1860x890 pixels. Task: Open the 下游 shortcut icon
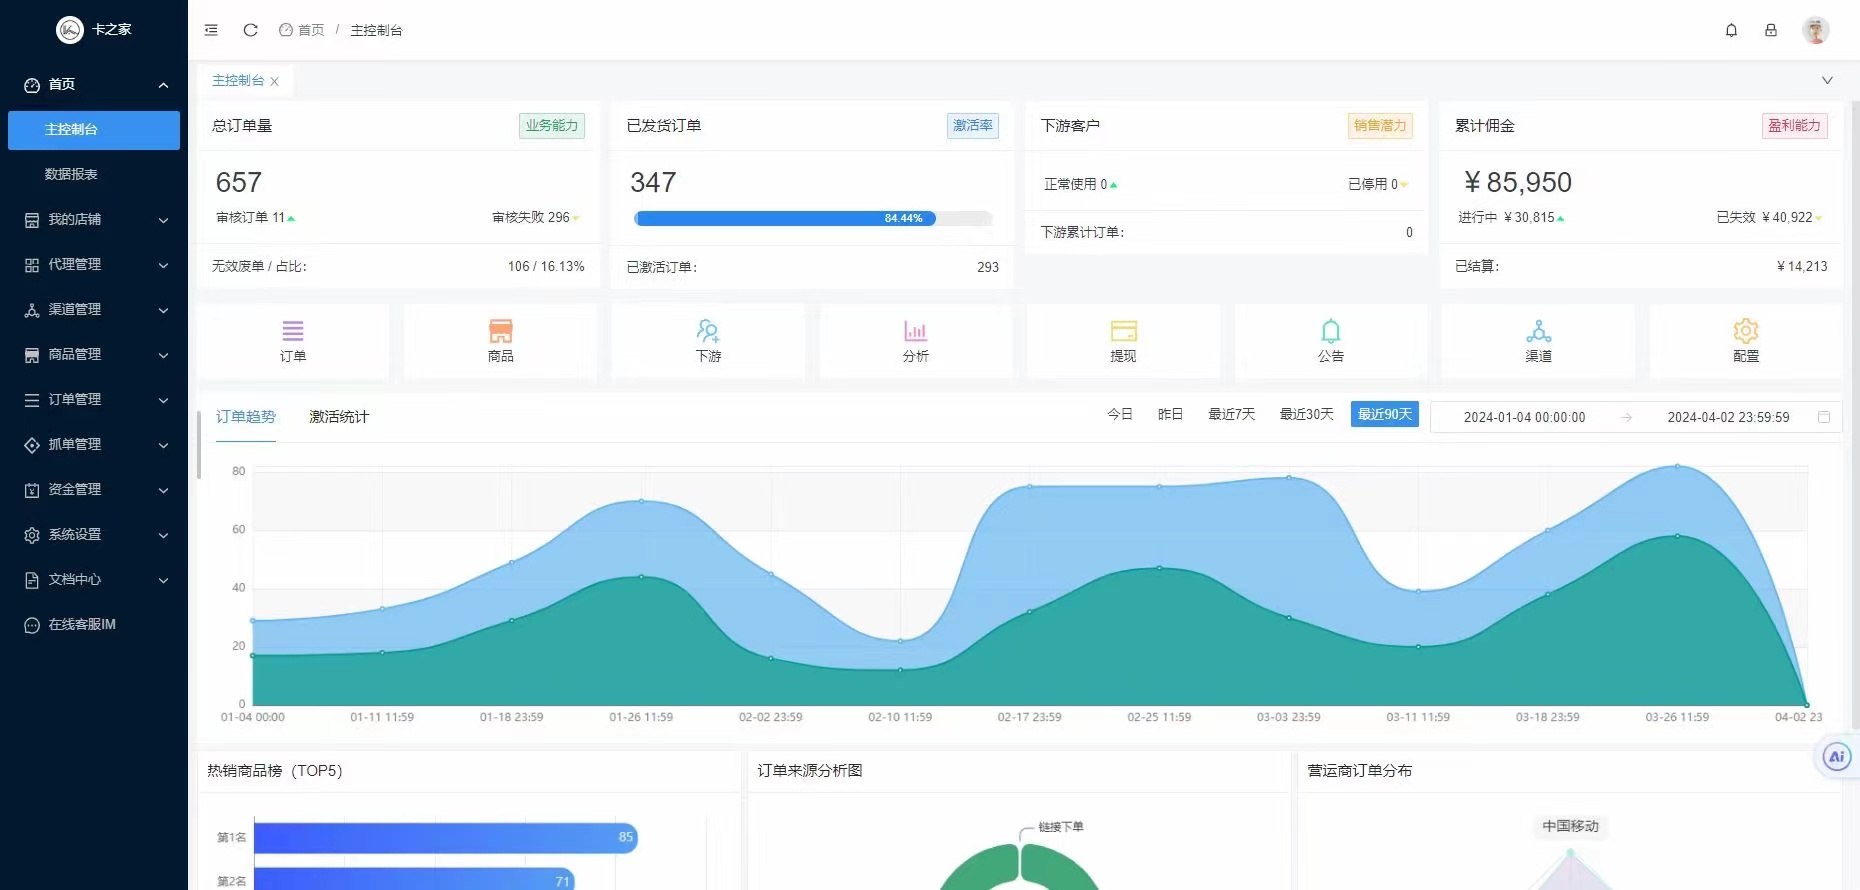[x=708, y=330]
